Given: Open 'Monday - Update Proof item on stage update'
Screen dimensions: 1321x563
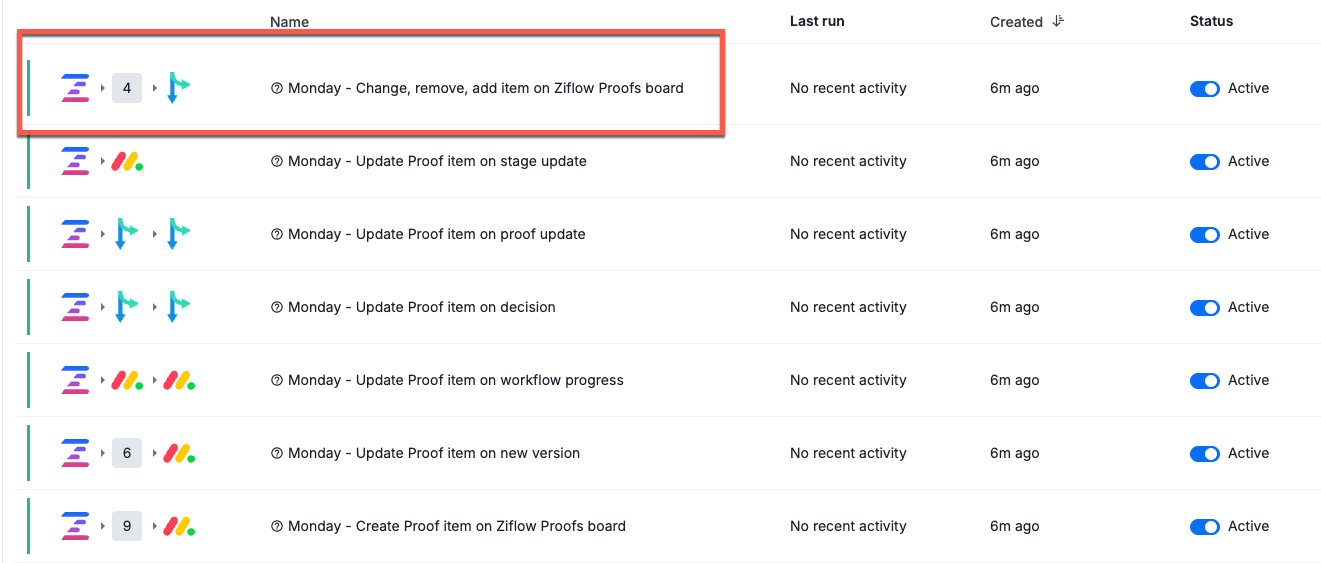Looking at the screenshot, I should pos(437,161).
